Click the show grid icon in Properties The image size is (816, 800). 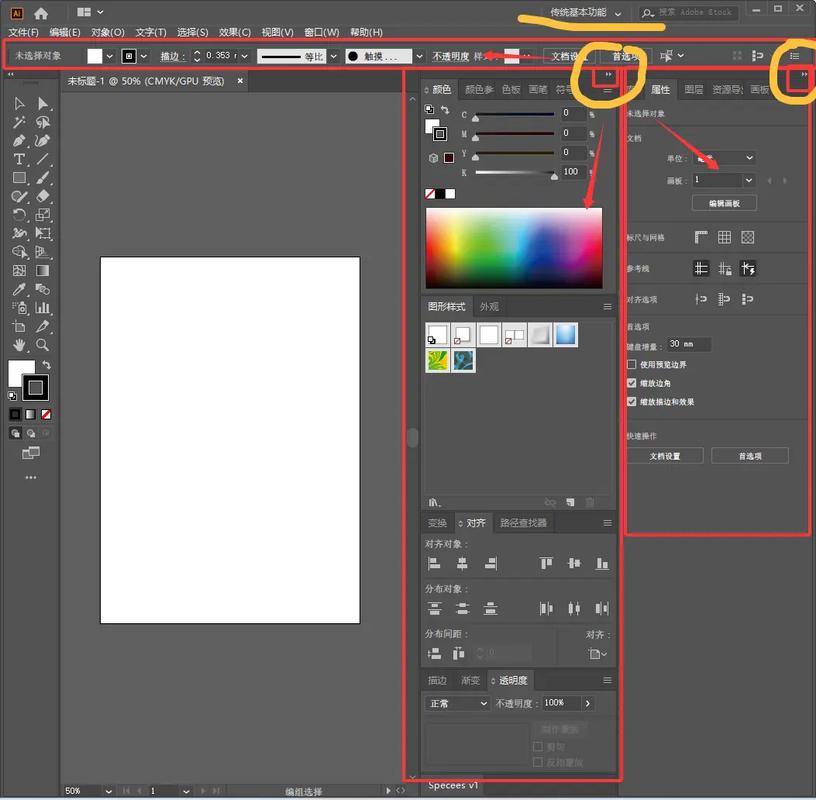[724, 237]
